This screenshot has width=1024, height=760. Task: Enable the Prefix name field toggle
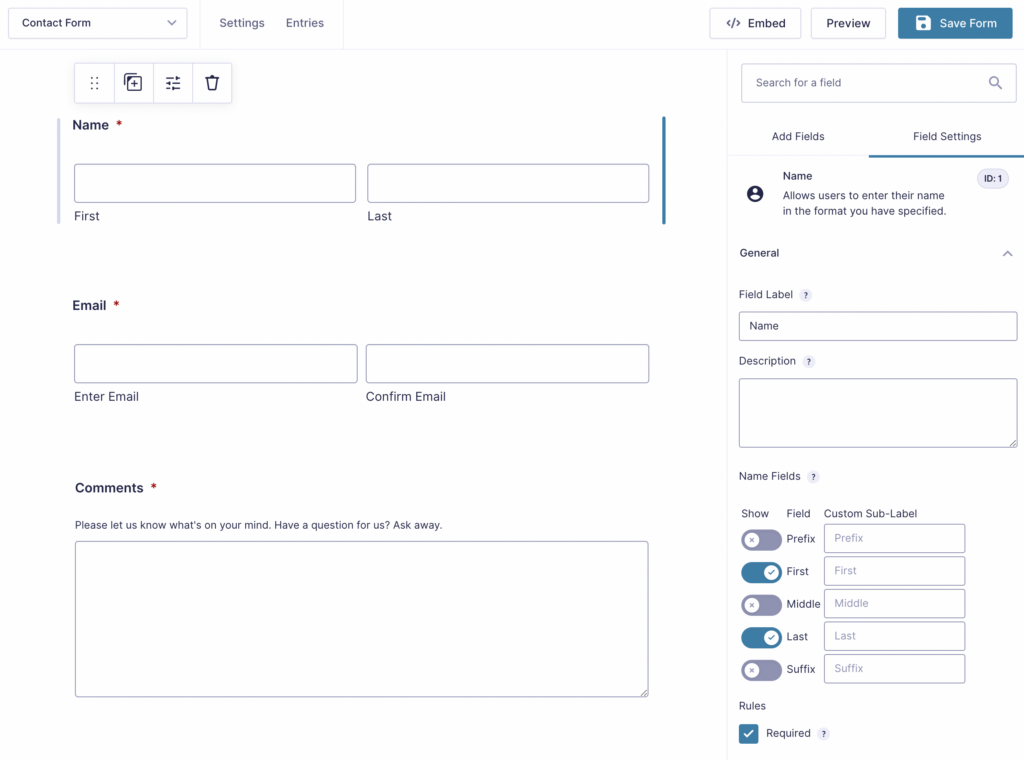point(761,539)
